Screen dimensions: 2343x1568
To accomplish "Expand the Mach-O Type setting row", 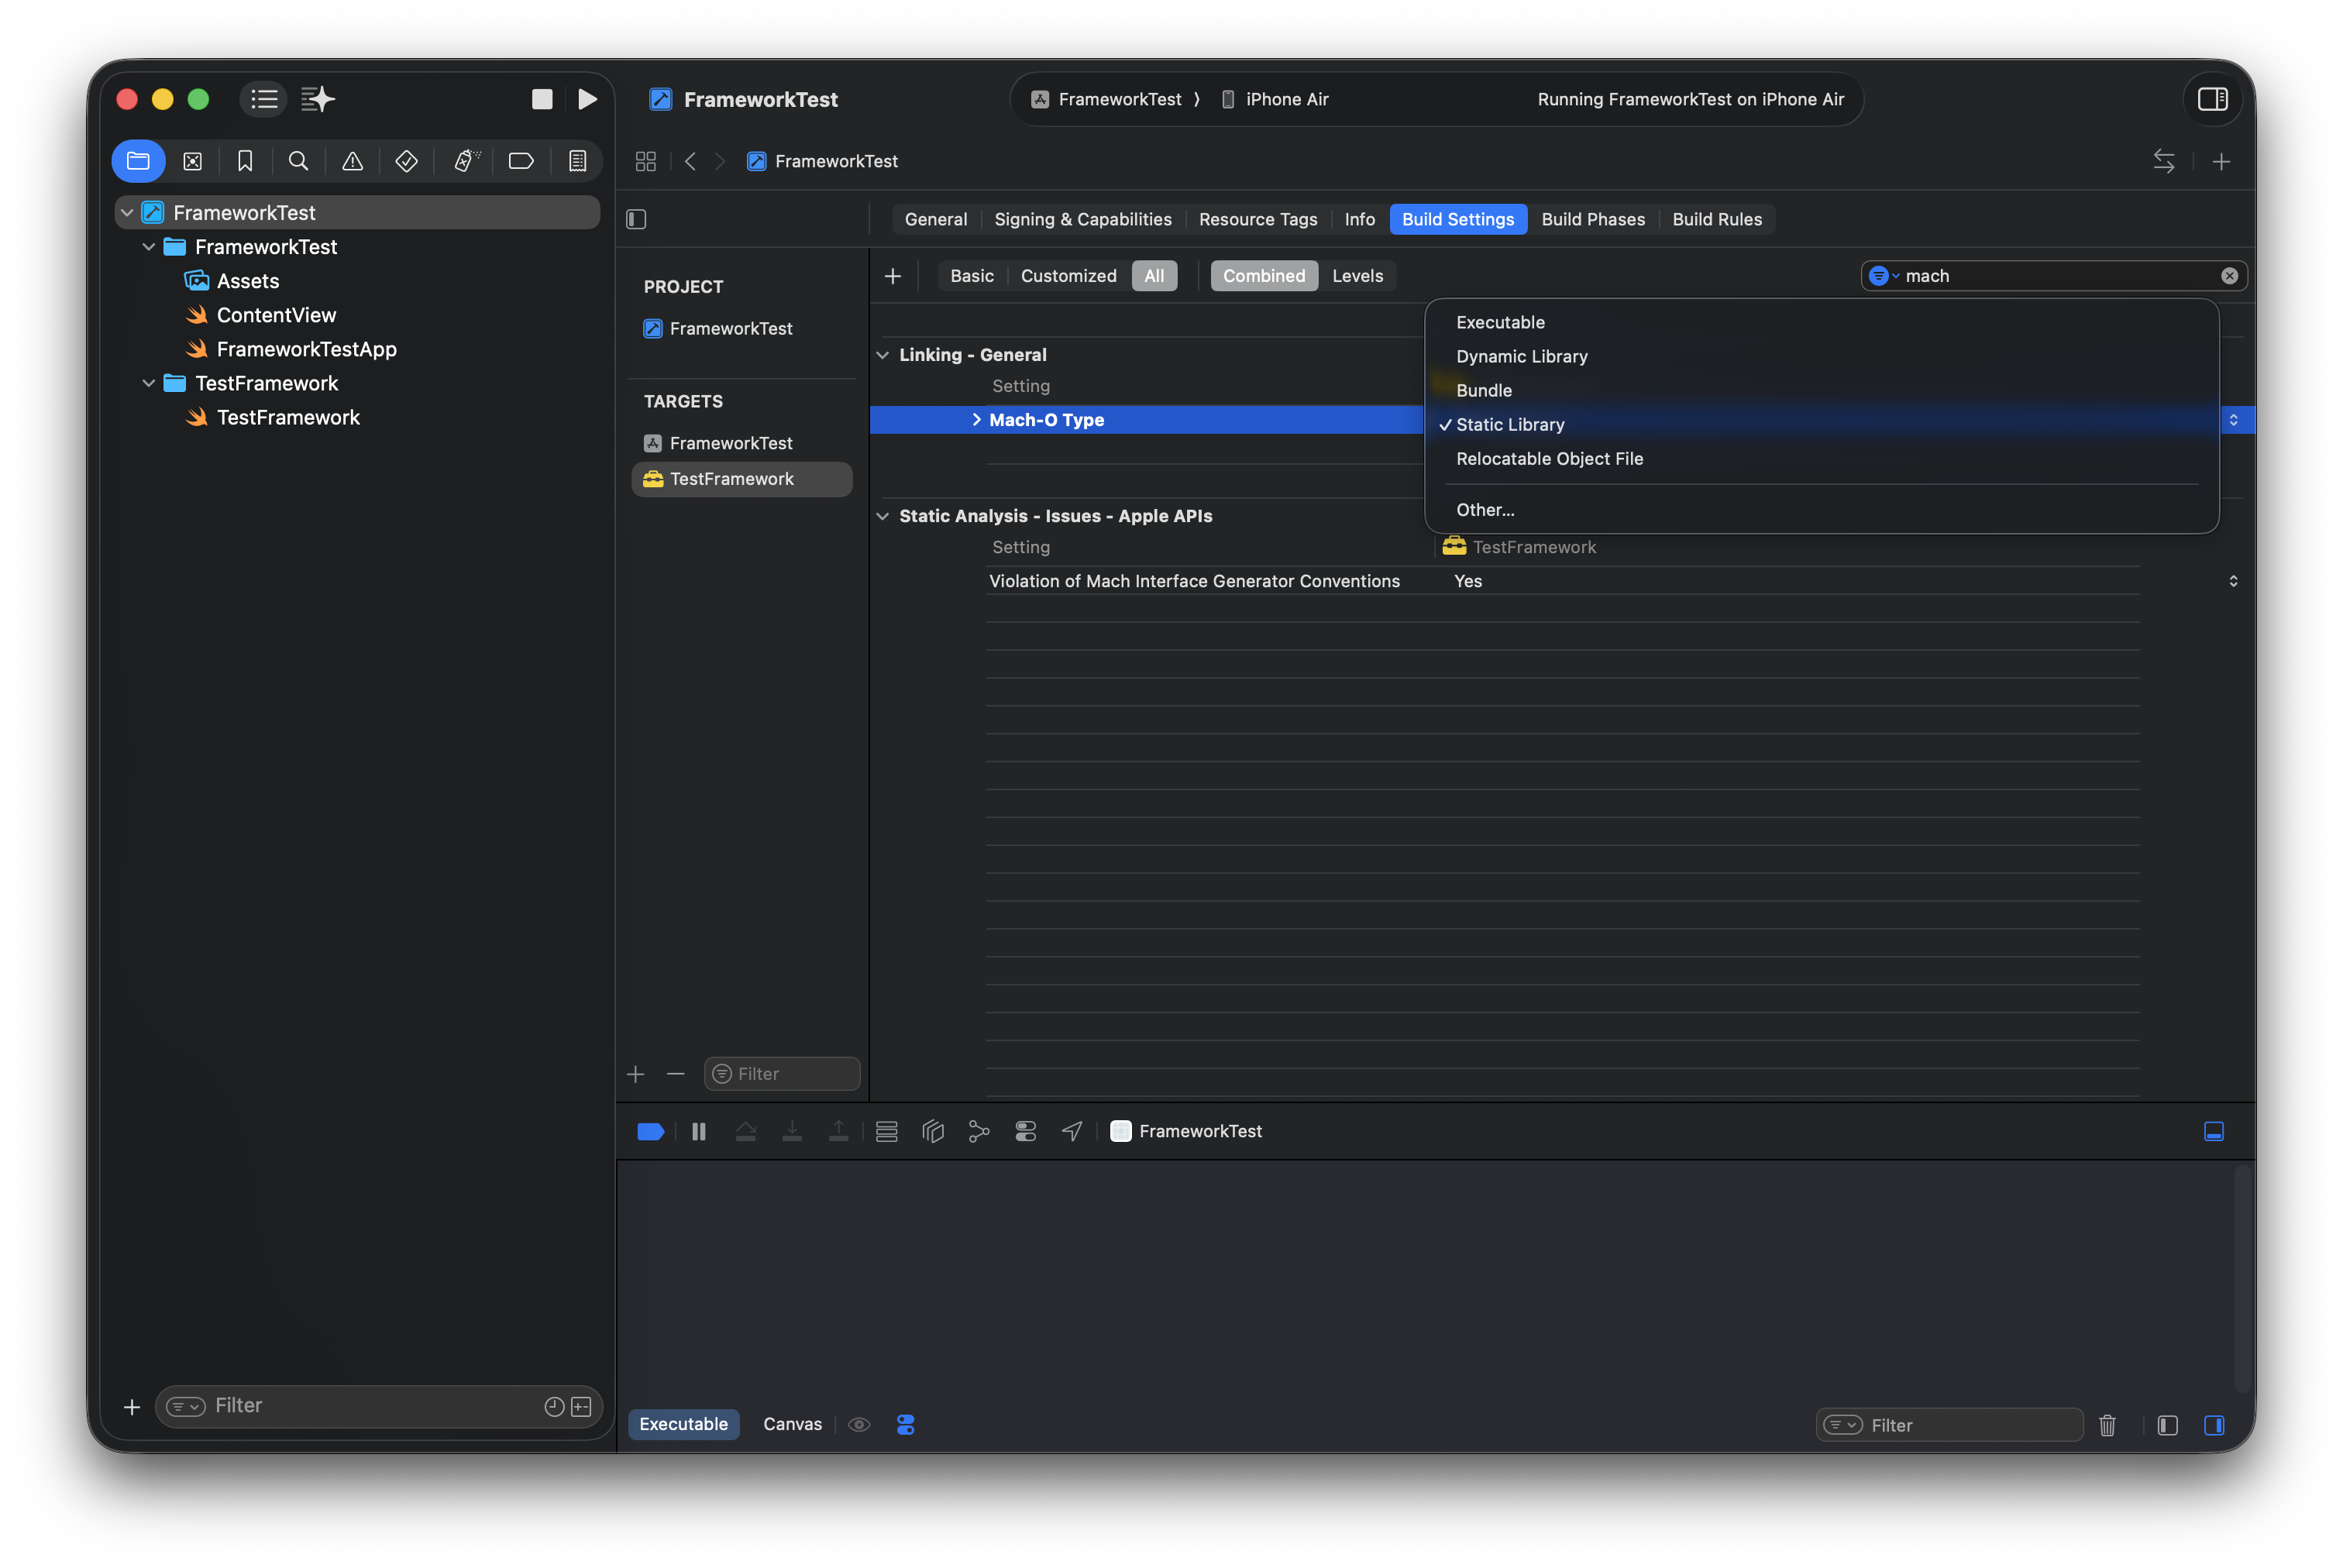I will pos(976,420).
